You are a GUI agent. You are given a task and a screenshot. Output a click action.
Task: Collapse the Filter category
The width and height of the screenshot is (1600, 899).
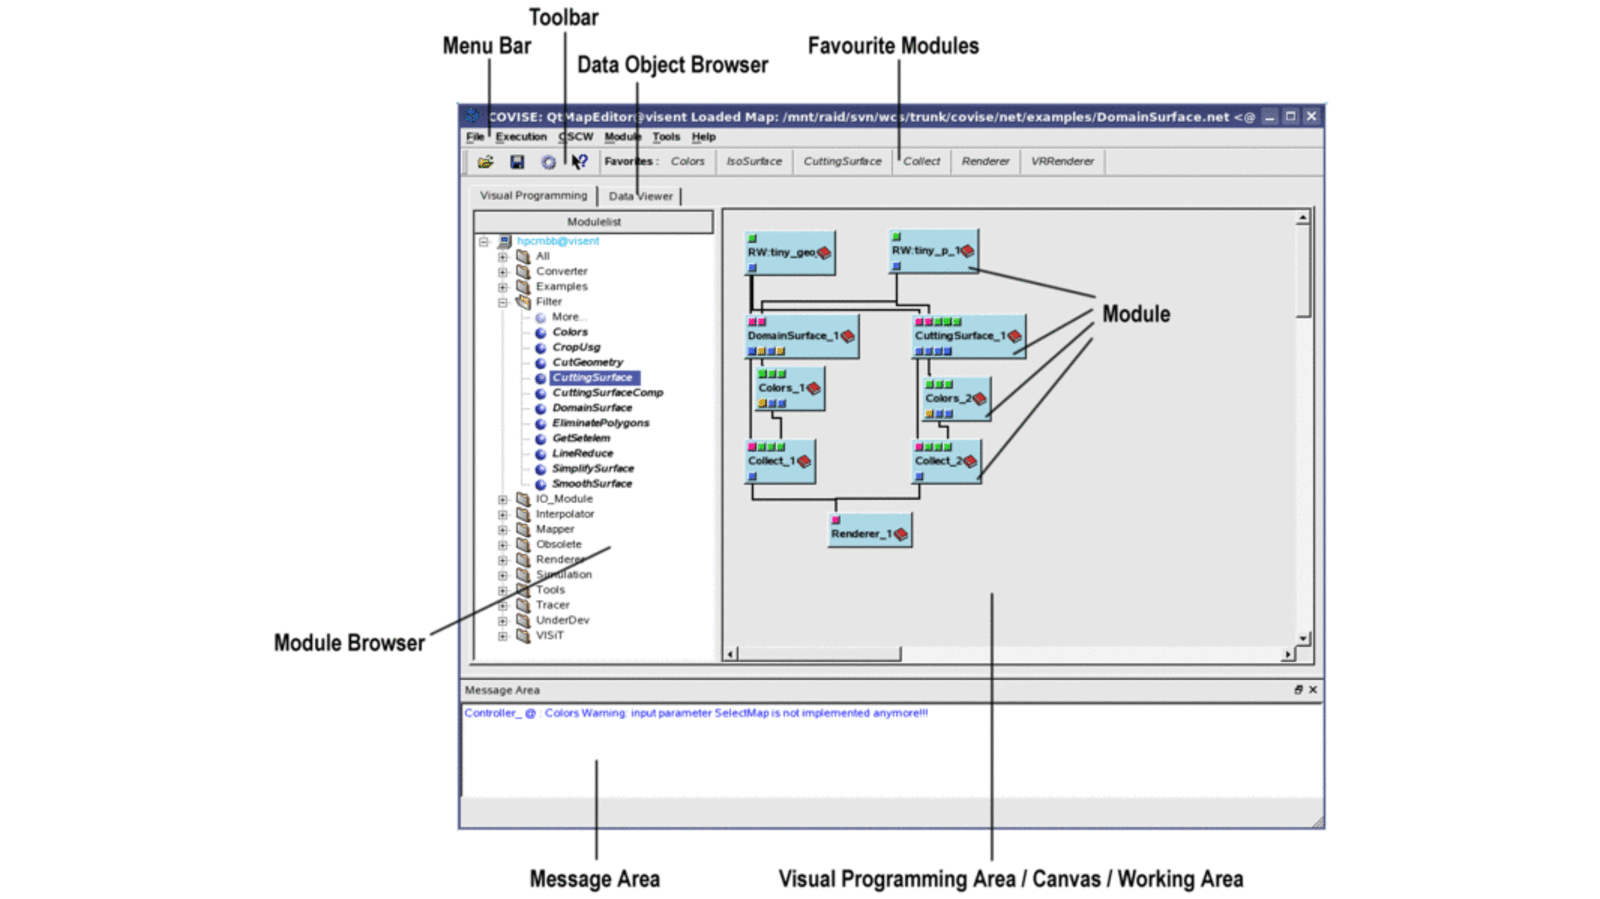pyautogui.click(x=503, y=302)
